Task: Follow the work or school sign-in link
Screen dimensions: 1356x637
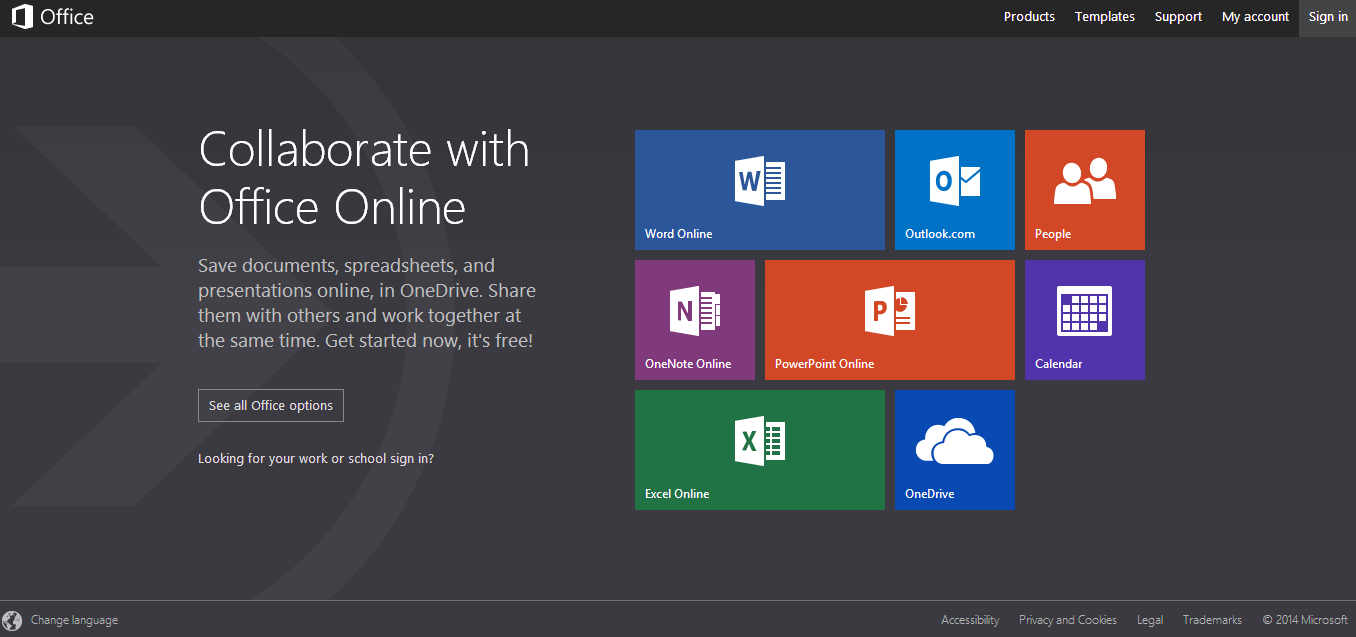Action: click(316, 459)
